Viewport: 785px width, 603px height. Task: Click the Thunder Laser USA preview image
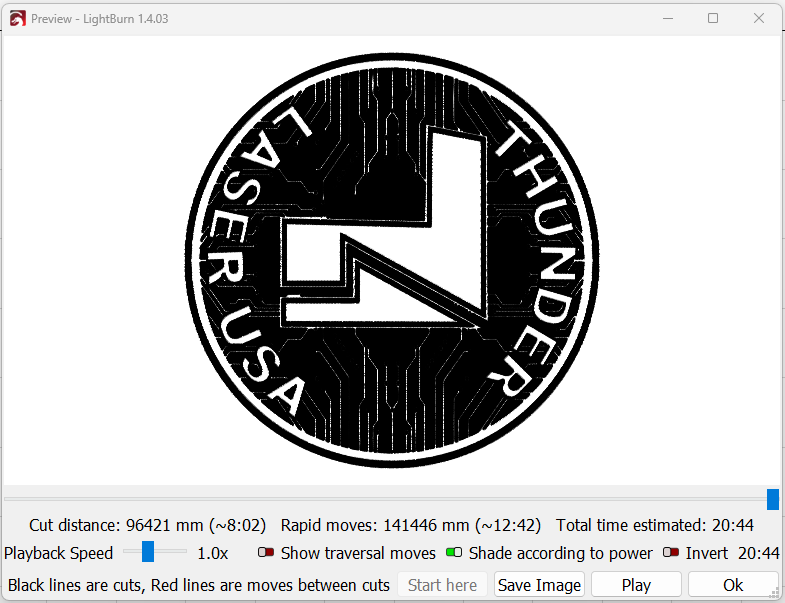tap(392, 260)
